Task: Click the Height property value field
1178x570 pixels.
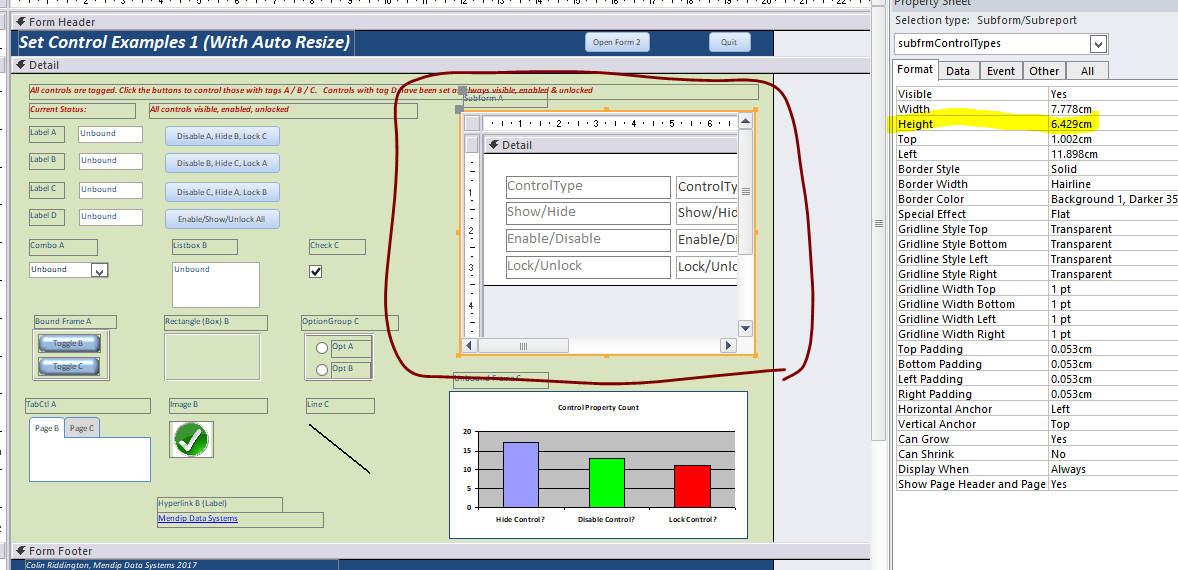Action: click(1110, 124)
